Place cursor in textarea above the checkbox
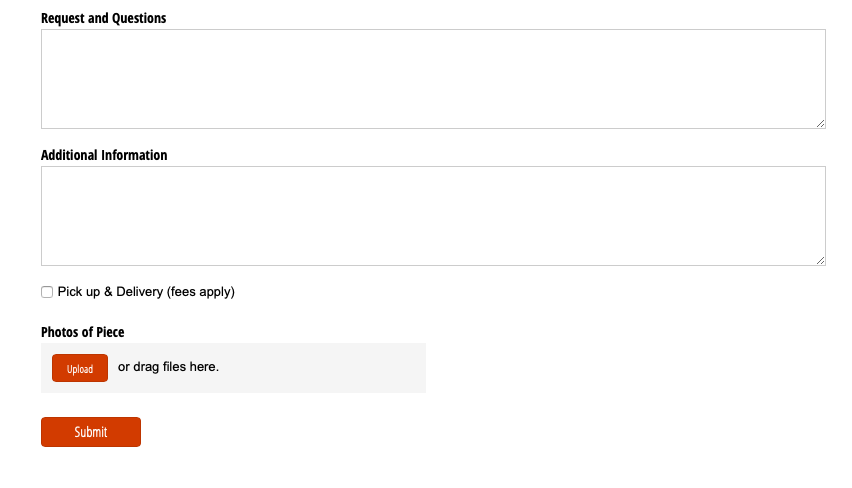This screenshot has width=852, height=488. click(433, 216)
